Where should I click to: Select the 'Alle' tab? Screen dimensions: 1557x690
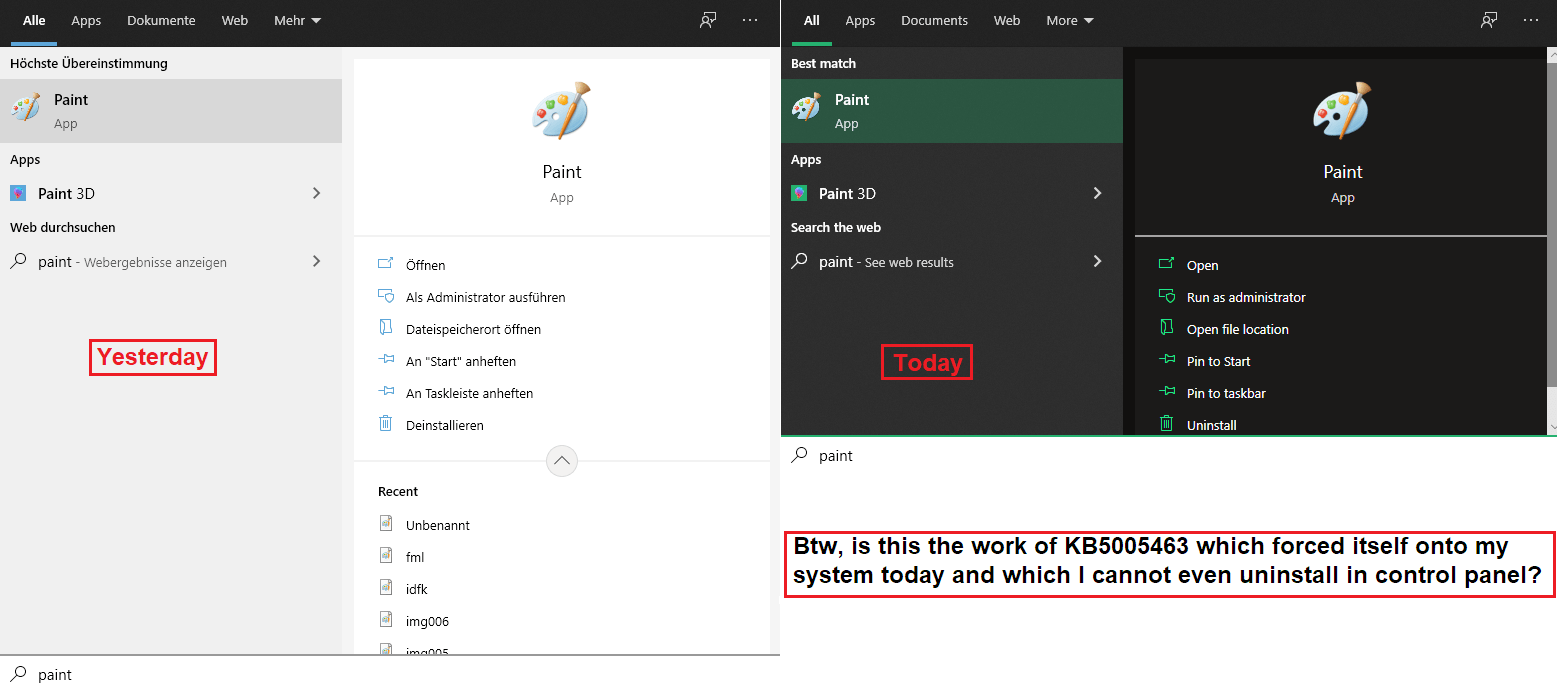(34, 20)
